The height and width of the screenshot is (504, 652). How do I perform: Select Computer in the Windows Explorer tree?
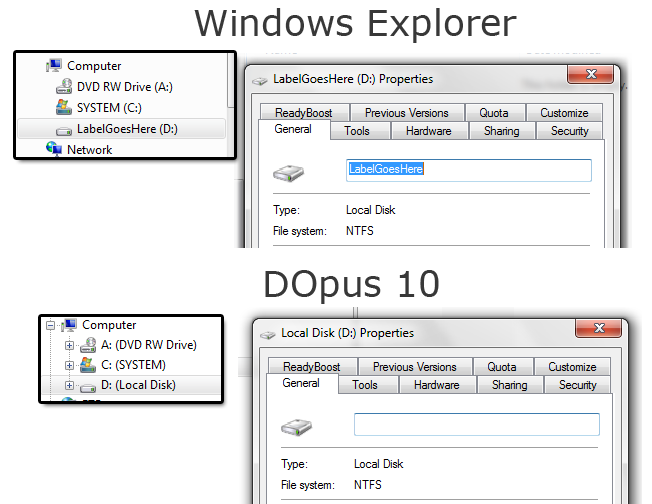[x=94, y=66]
